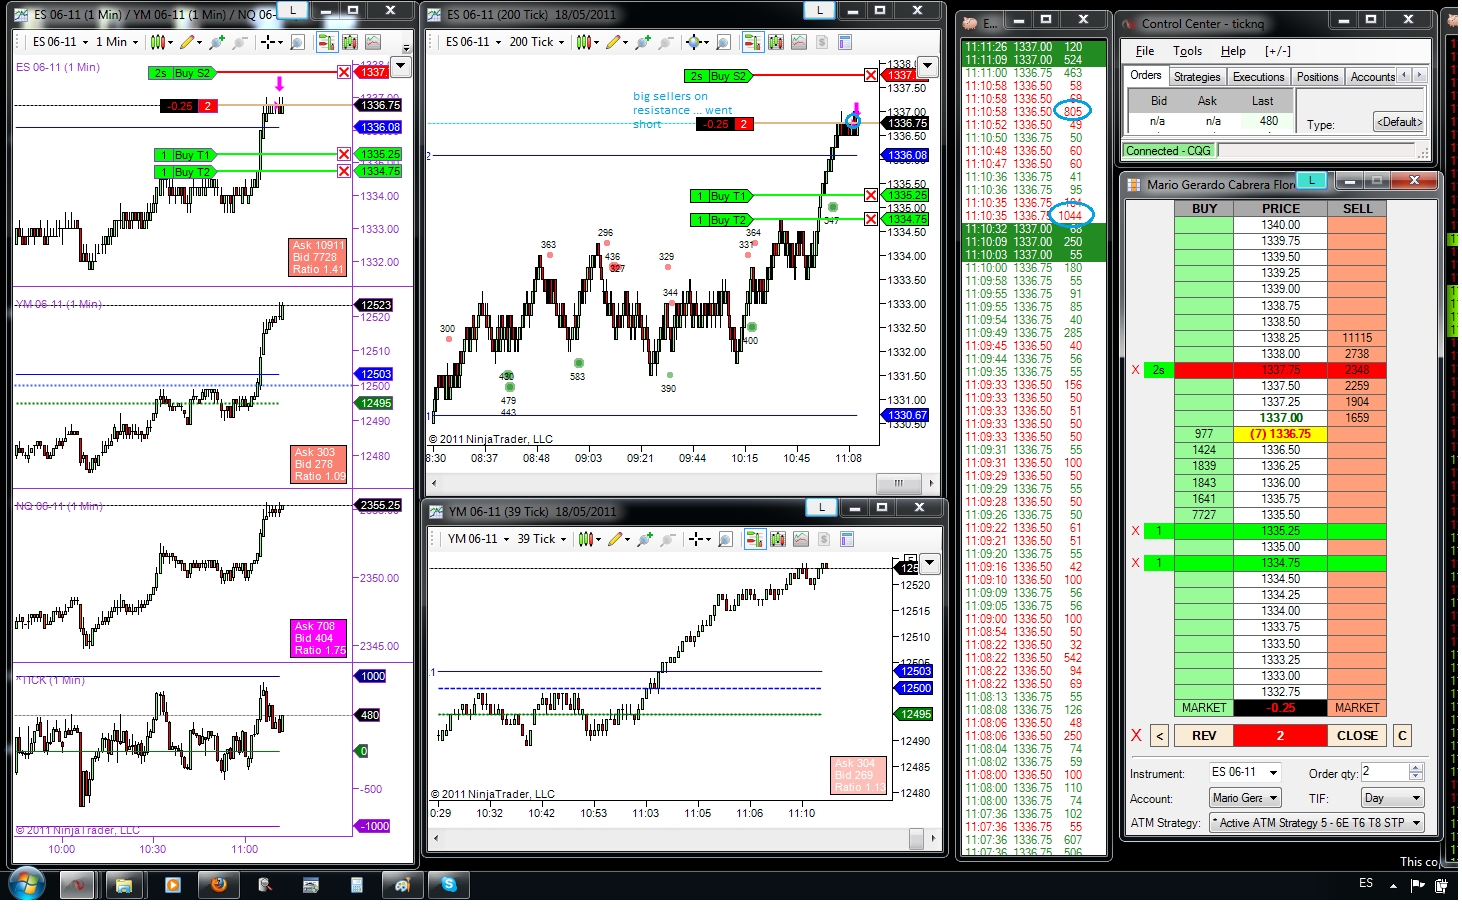Cancel the Buy T2 order on ES 200 Tick chart
This screenshot has width=1462, height=914.
[x=871, y=220]
